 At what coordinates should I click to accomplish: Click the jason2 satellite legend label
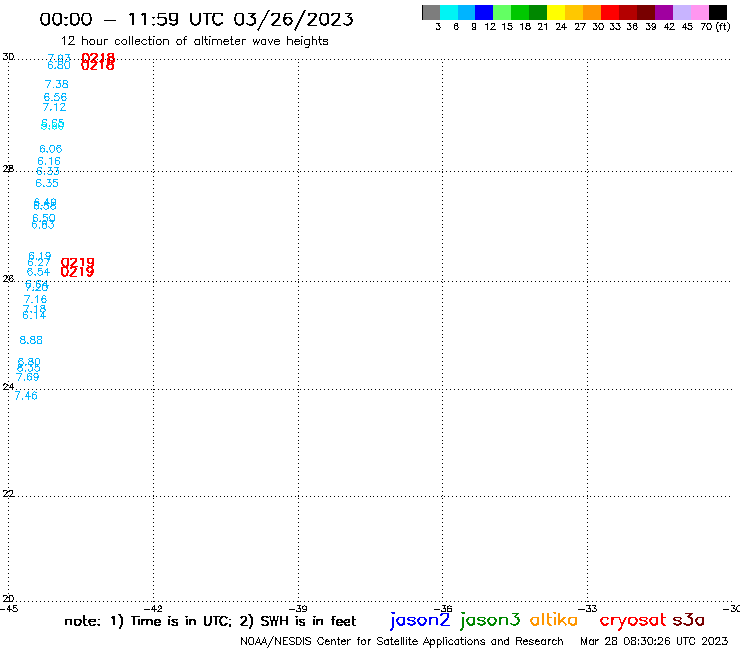[x=420, y=620]
